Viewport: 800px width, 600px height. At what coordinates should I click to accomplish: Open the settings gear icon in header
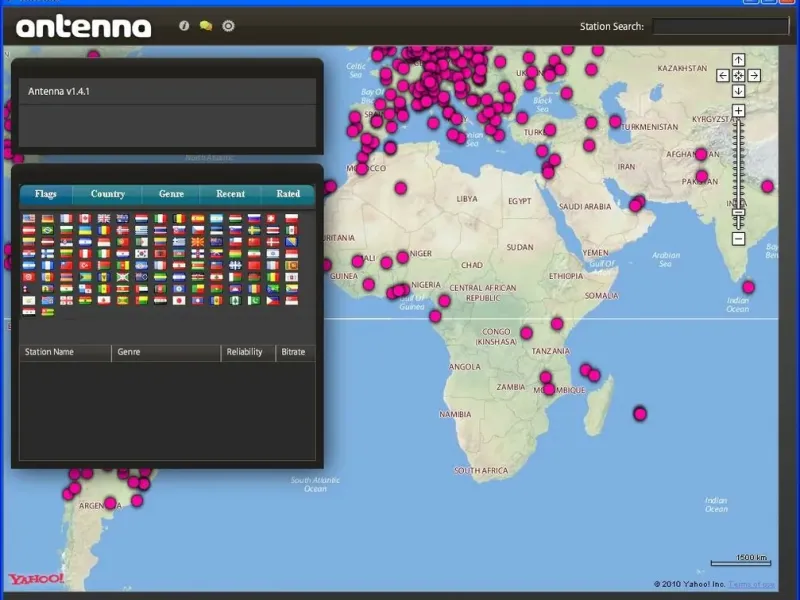(x=228, y=26)
